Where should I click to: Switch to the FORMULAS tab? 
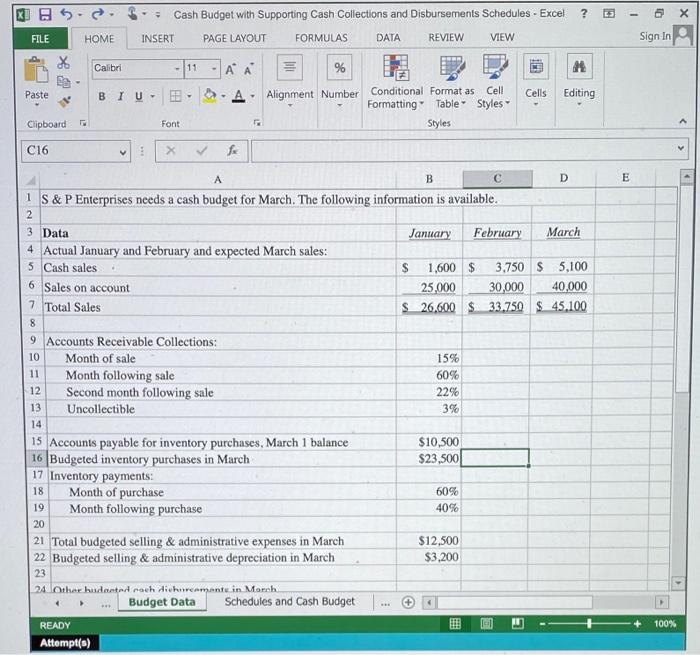[x=321, y=38]
